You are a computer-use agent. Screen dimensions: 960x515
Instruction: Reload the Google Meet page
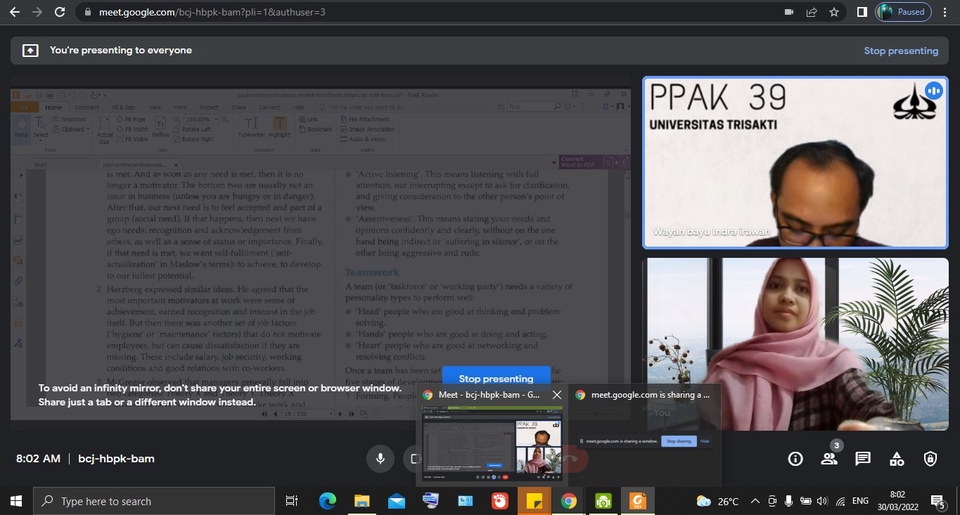(60, 12)
